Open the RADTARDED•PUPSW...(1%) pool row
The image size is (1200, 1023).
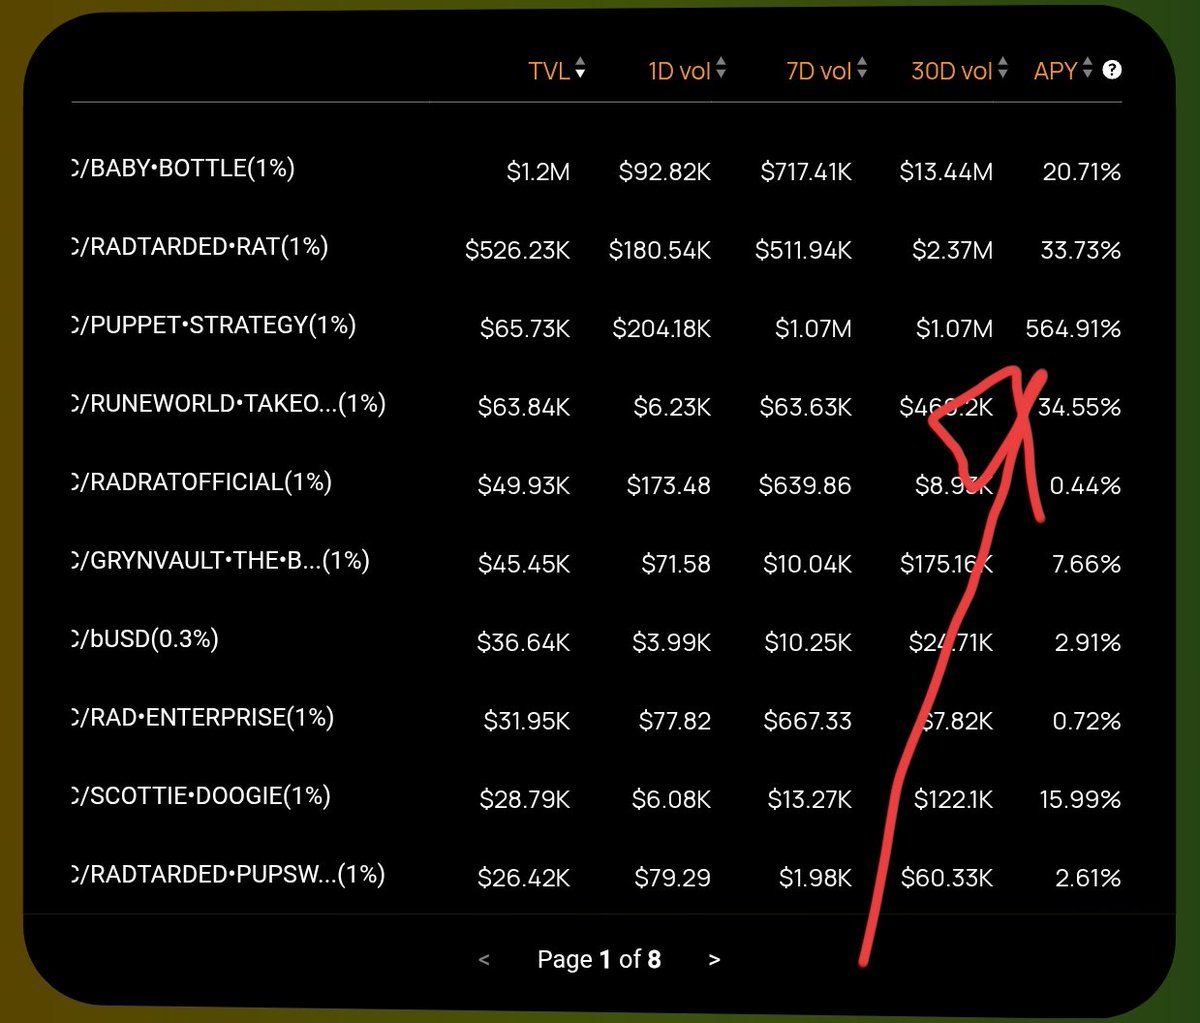596,877
